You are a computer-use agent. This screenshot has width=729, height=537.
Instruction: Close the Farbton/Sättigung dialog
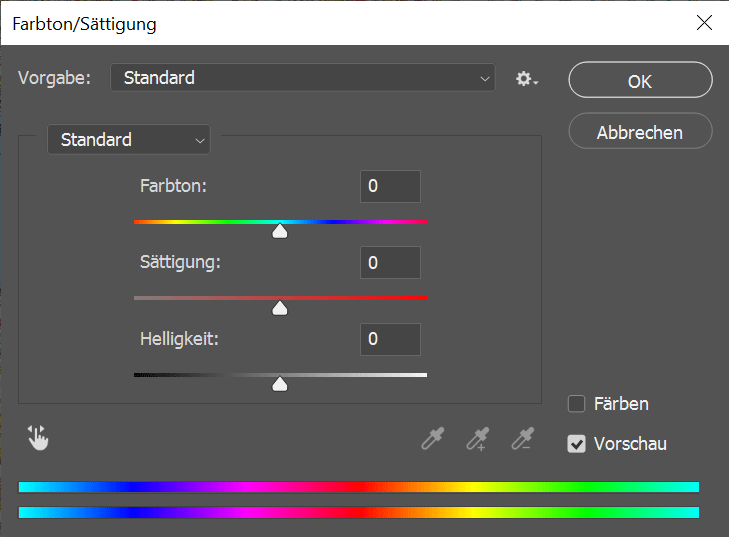coord(704,22)
